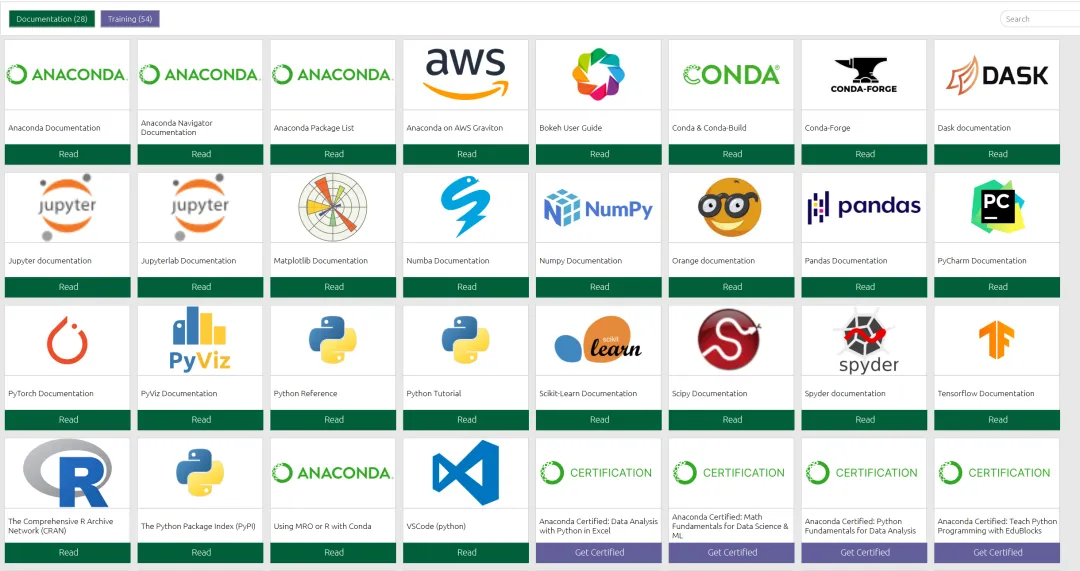Image resolution: width=1080 pixels, height=571 pixels.
Task: Click the pandas logo tile
Action: pos(864,207)
